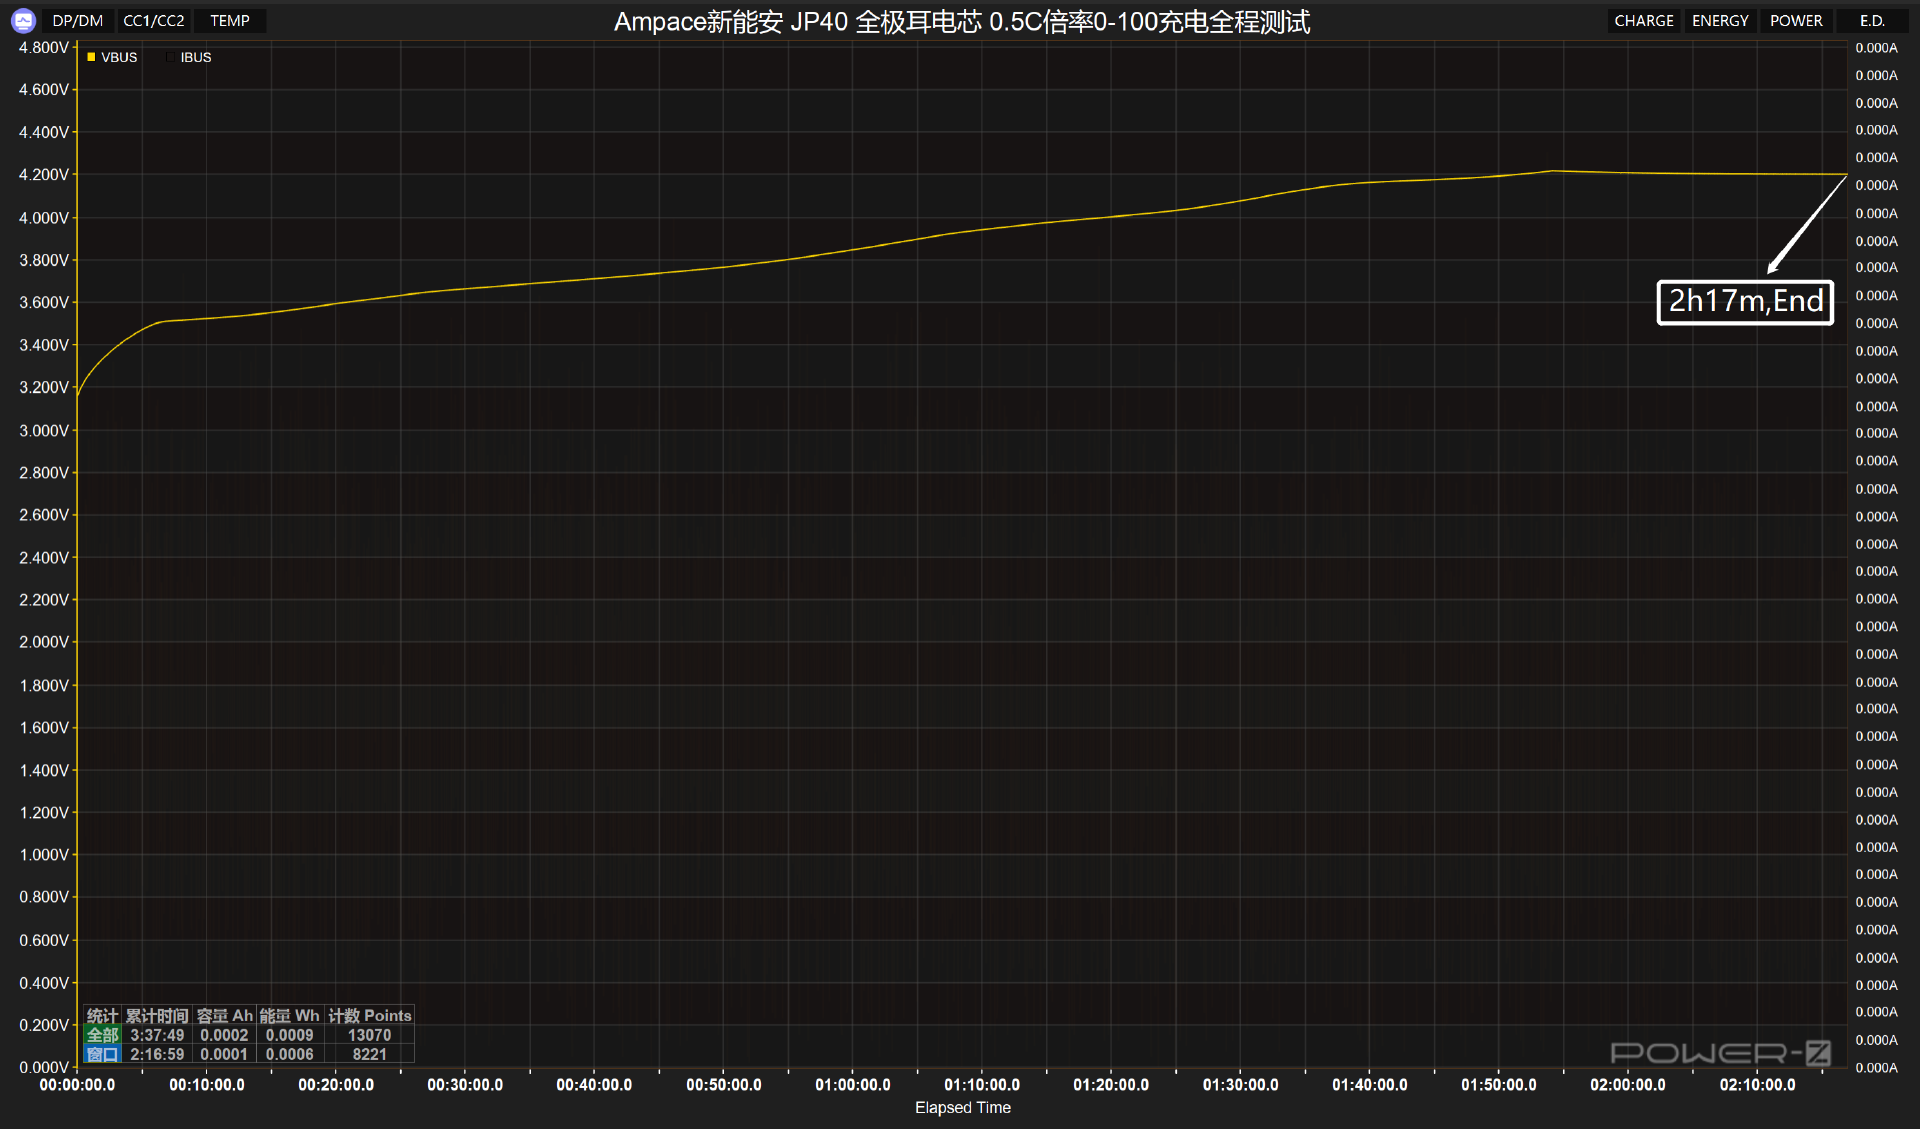1920x1129 pixels.
Task: Click the 00:00:00.0 start time tick
Action: (x=77, y=1085)
